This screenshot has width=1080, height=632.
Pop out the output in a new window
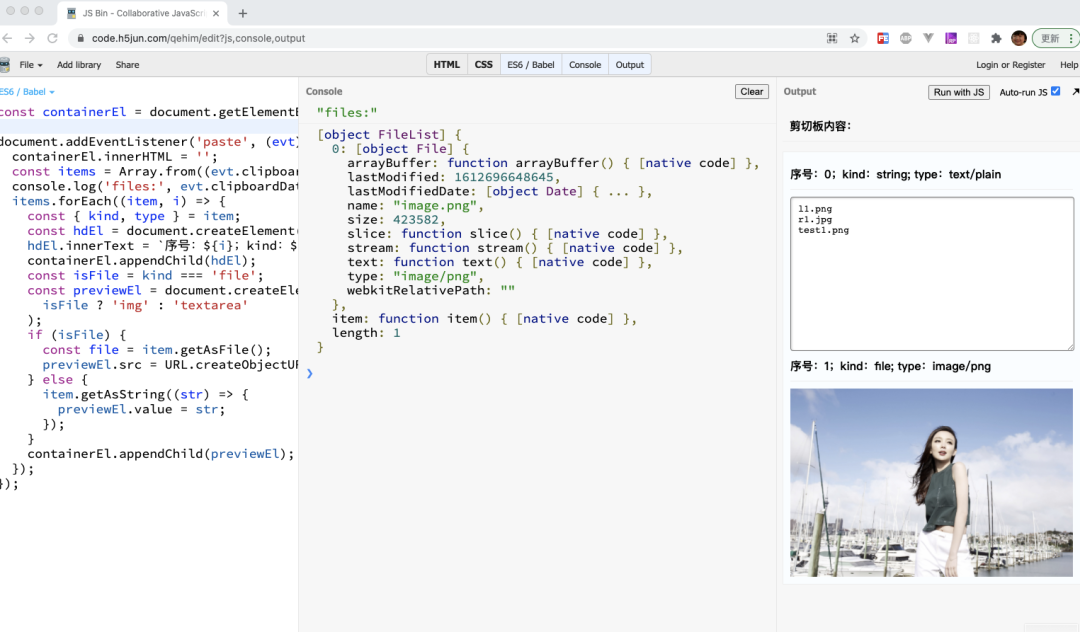(x=1075, y=92)
